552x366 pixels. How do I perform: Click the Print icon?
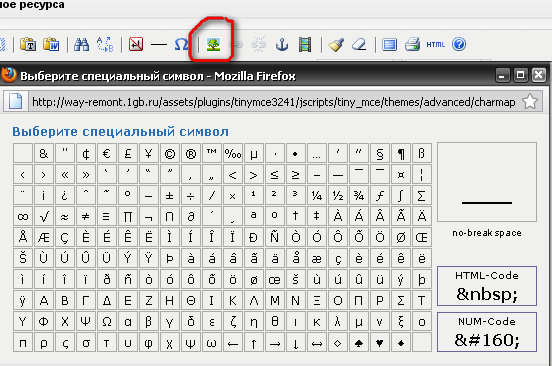click(413, 44)
